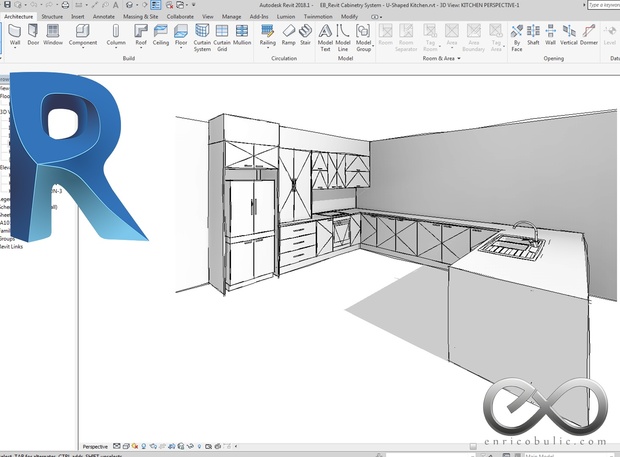Screen dimensions: 620x457
Task: Select the Wall opening tool
Action: coord(550,35)
